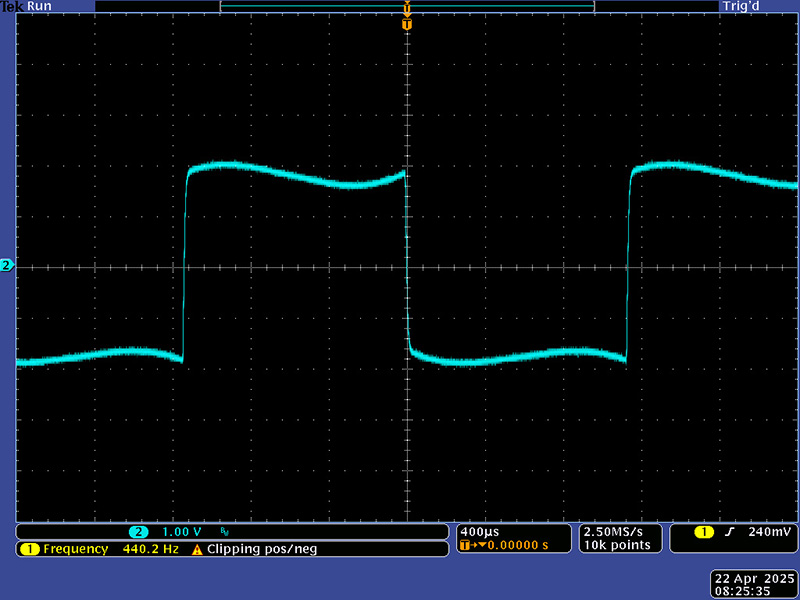Click the waveform record overview bar
Viewport: 800px width, 600px height.
tap(406, 6)
